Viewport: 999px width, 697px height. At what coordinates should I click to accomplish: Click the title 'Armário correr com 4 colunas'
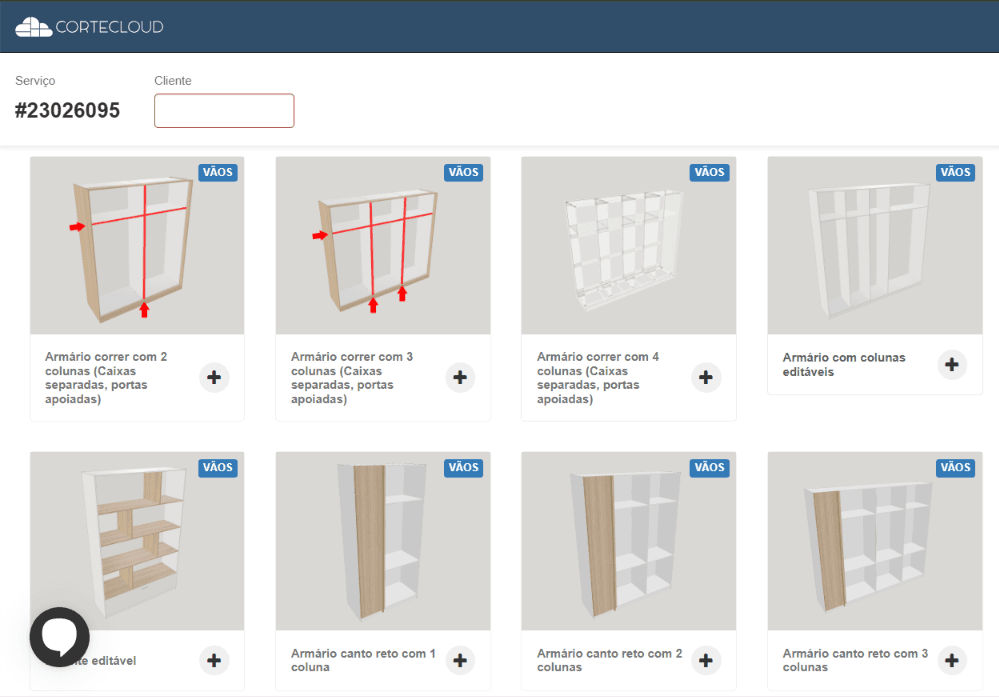598,378
